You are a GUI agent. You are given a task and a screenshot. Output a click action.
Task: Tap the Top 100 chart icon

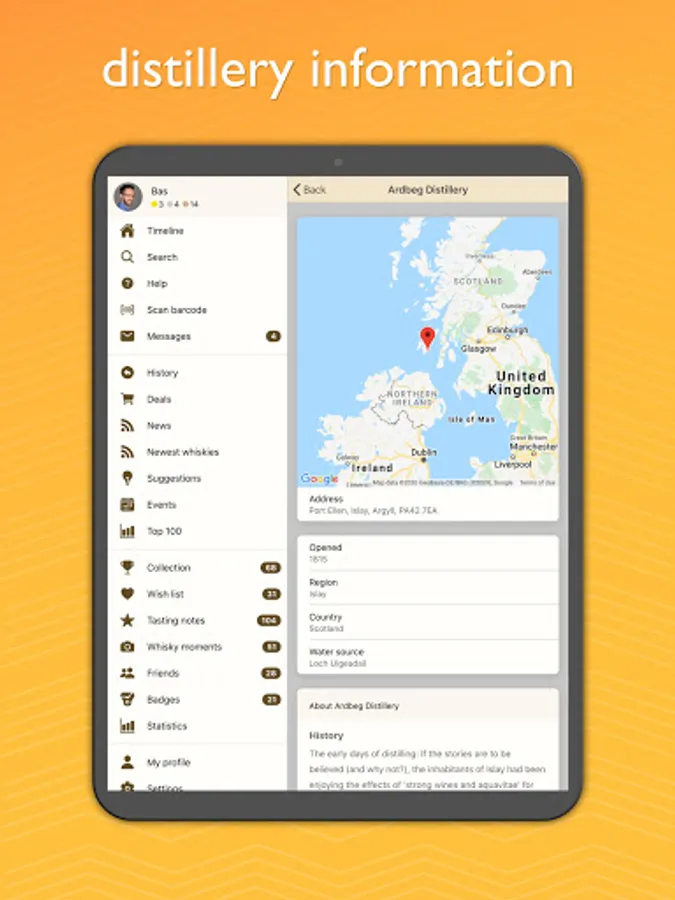pos(127,531)
